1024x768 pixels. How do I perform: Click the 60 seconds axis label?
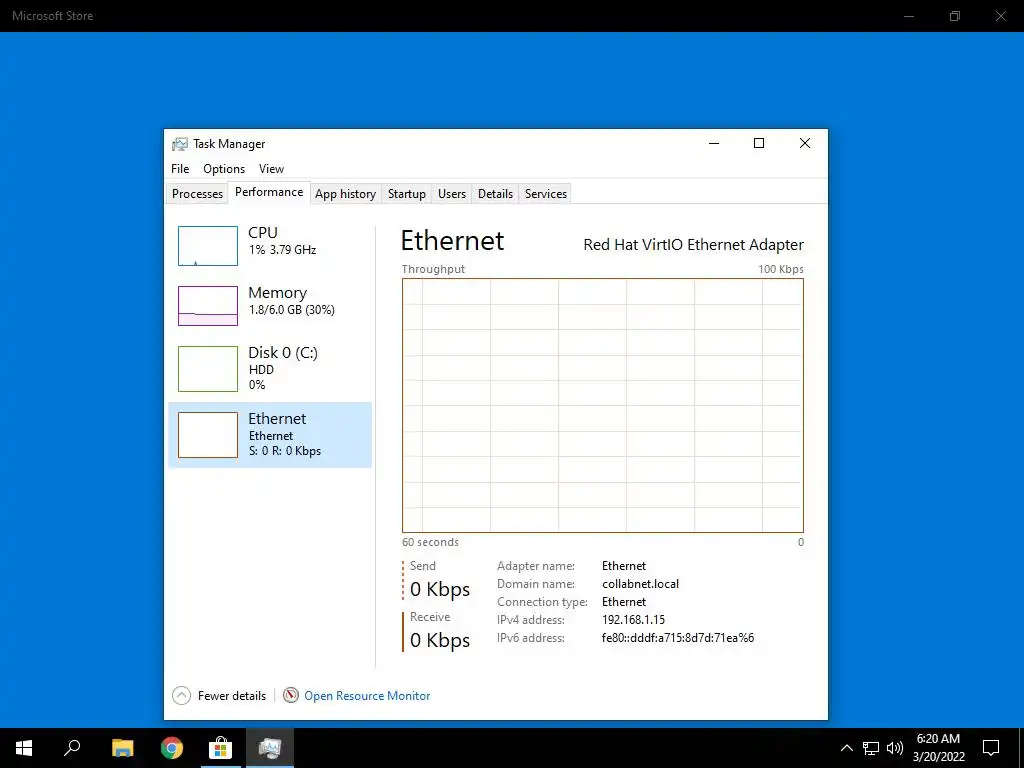coord(430,542)
